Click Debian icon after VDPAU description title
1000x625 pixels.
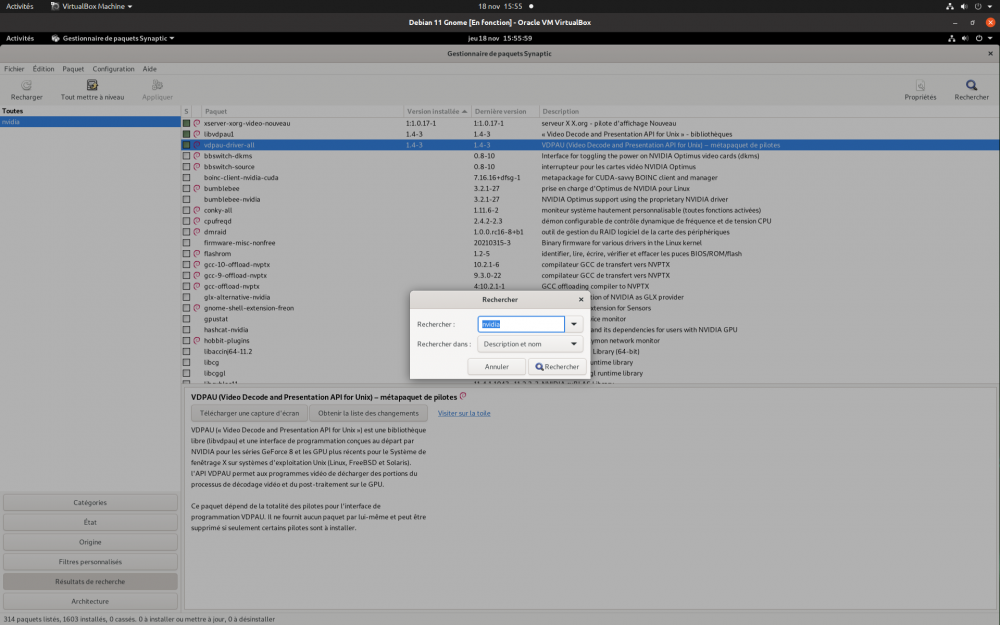[463, 396]
